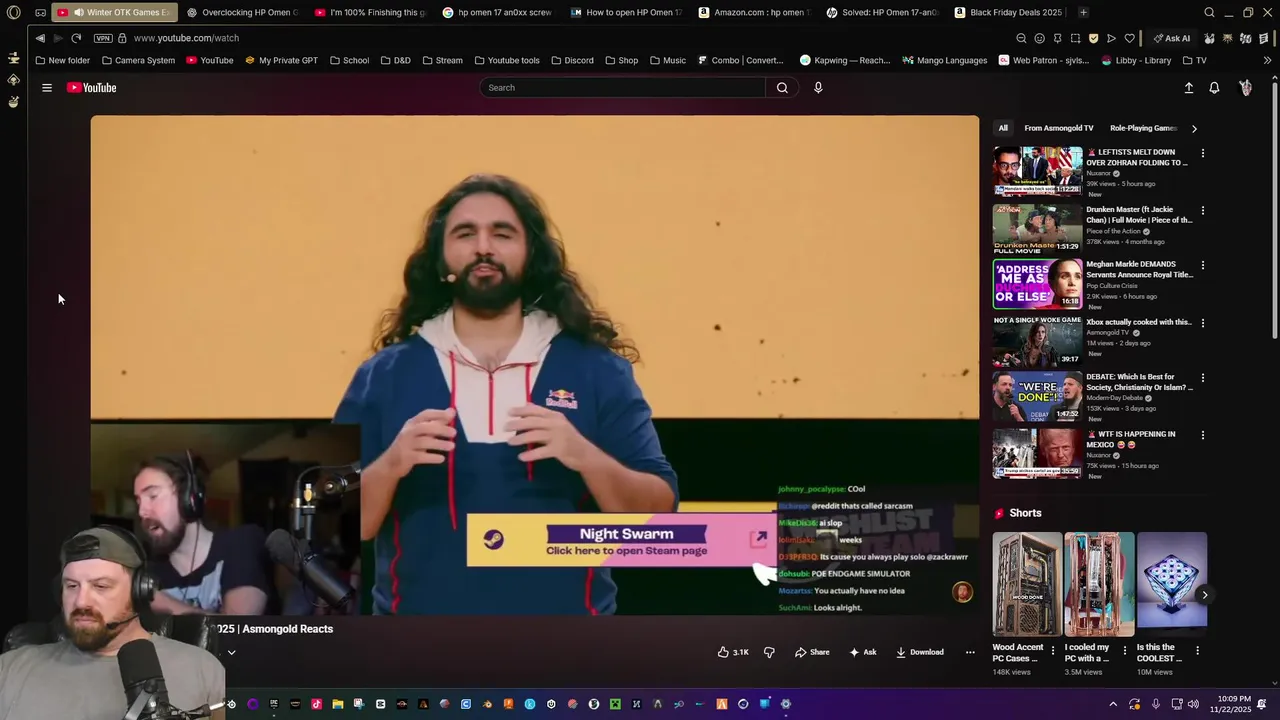Switch to How to open HP Omen tab
1280x720 pixels.
[x=626, y=13]
